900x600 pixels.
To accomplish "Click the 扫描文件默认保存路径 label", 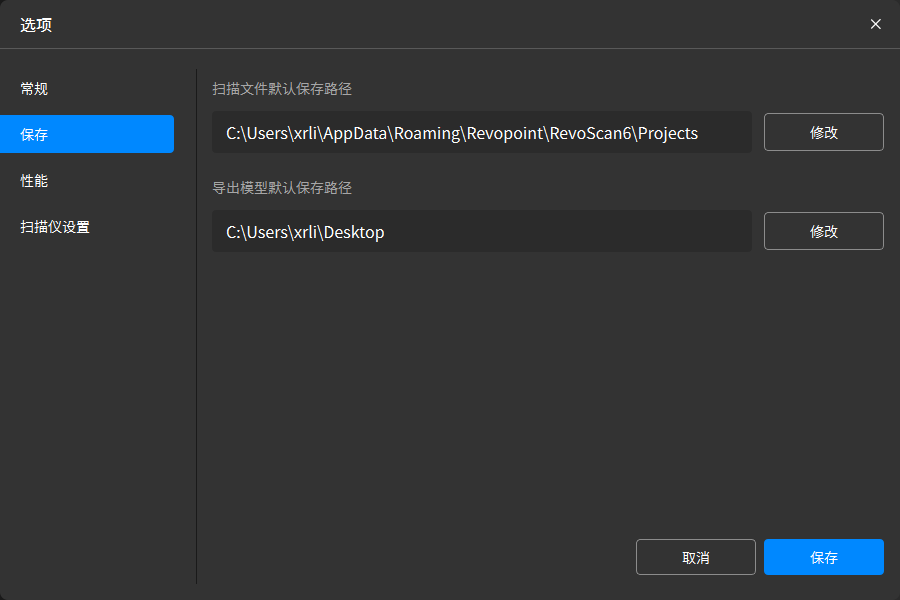I will tap(282, 89).
